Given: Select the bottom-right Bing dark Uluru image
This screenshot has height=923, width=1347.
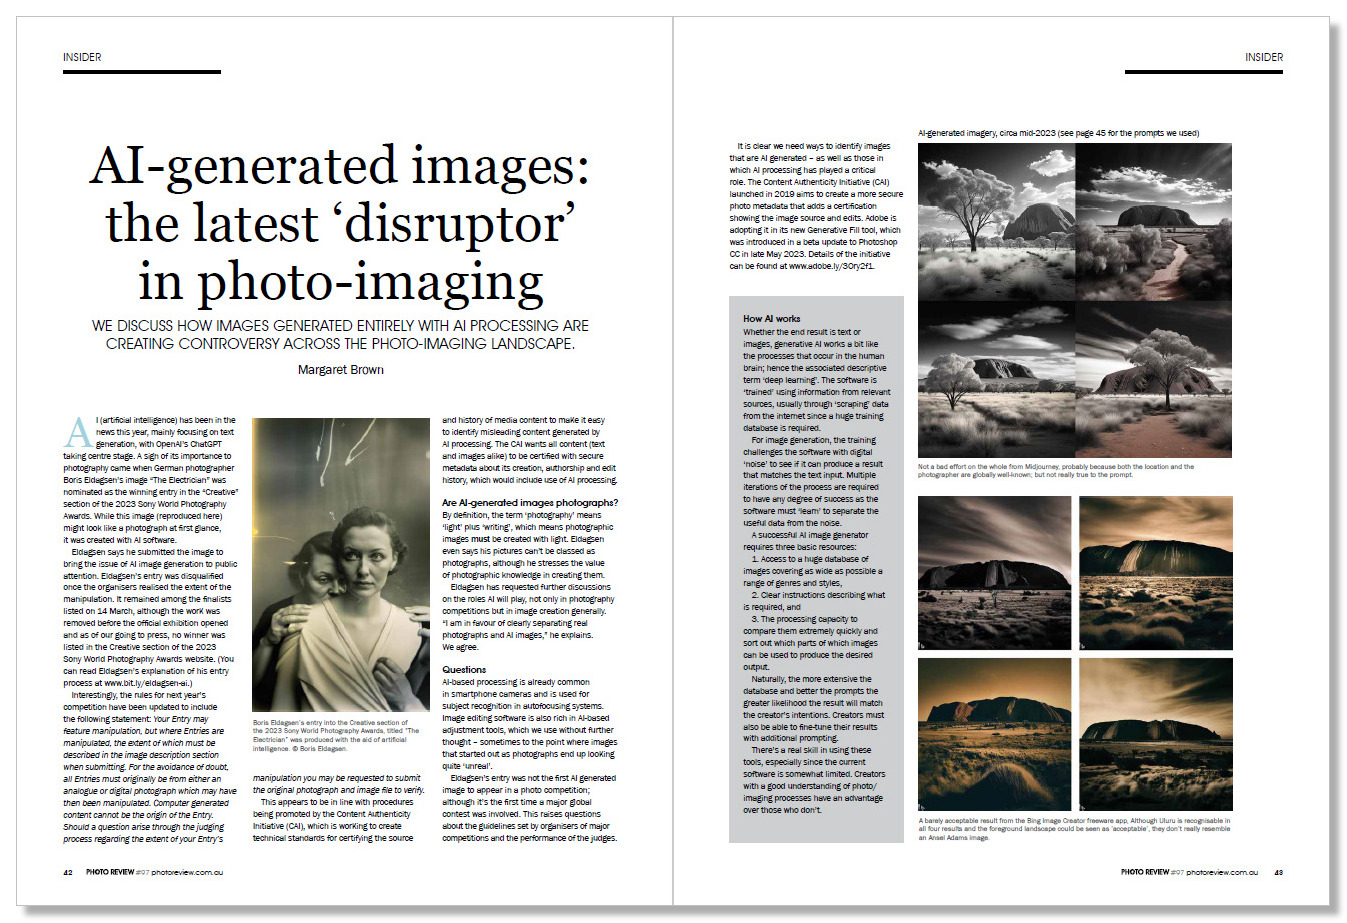Looking at the screenshot, I should [1156, 735].
